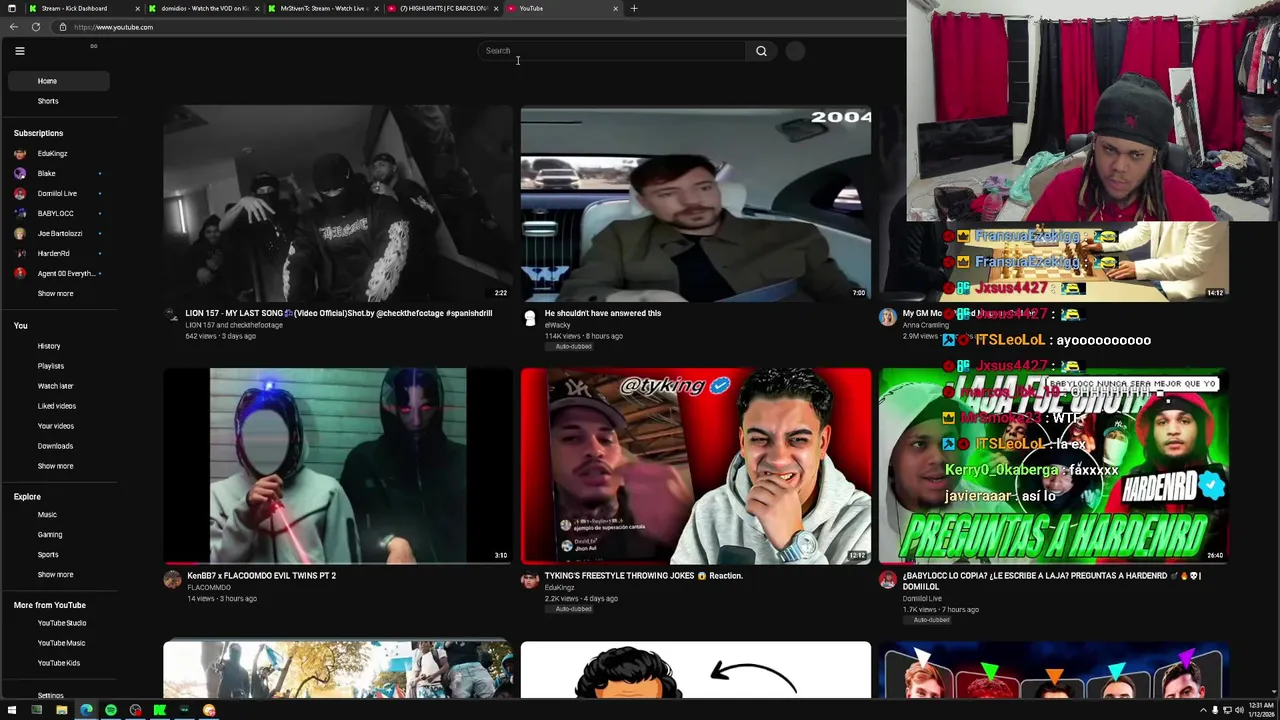Switch to Stream - Kick Dashboard tab
Screen dimensions: 1280x720
[74, 8]
